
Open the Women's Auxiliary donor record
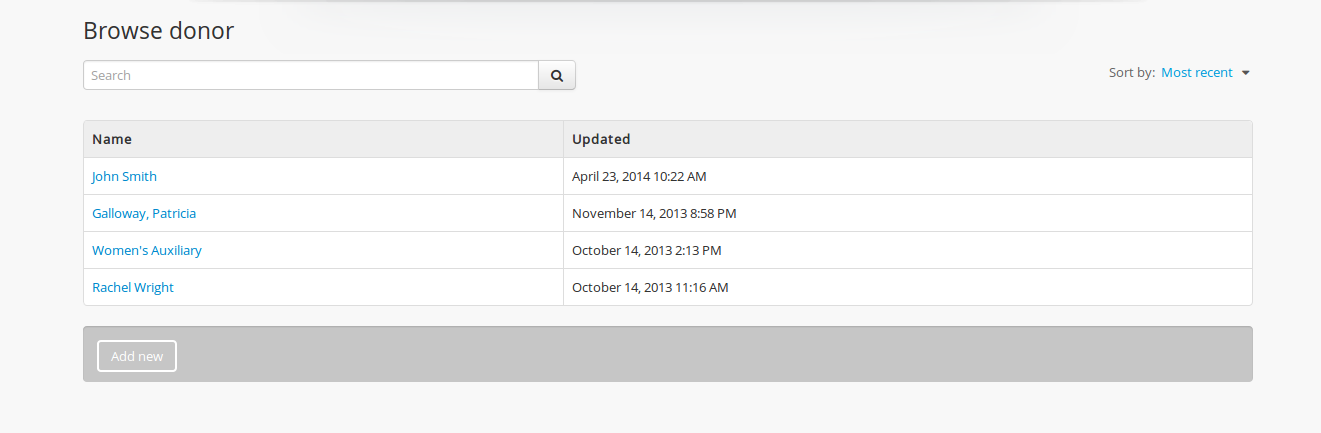(x=147, y=251)
